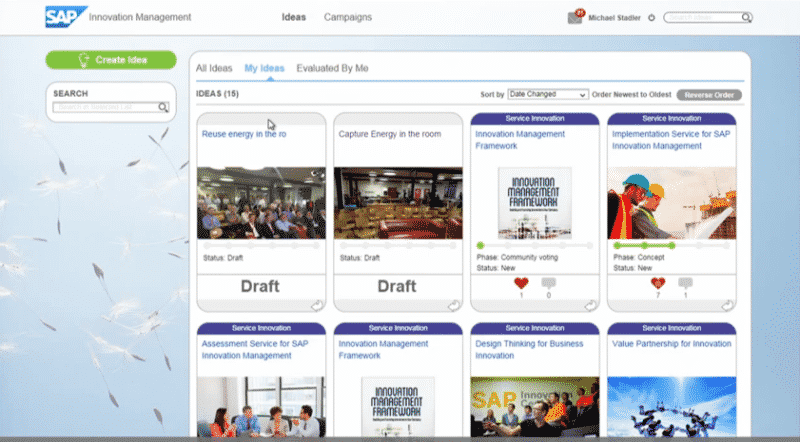Click flip arrow on Reuse energy card
Screen dimensions: 800x442
click(x=316, y=305)
